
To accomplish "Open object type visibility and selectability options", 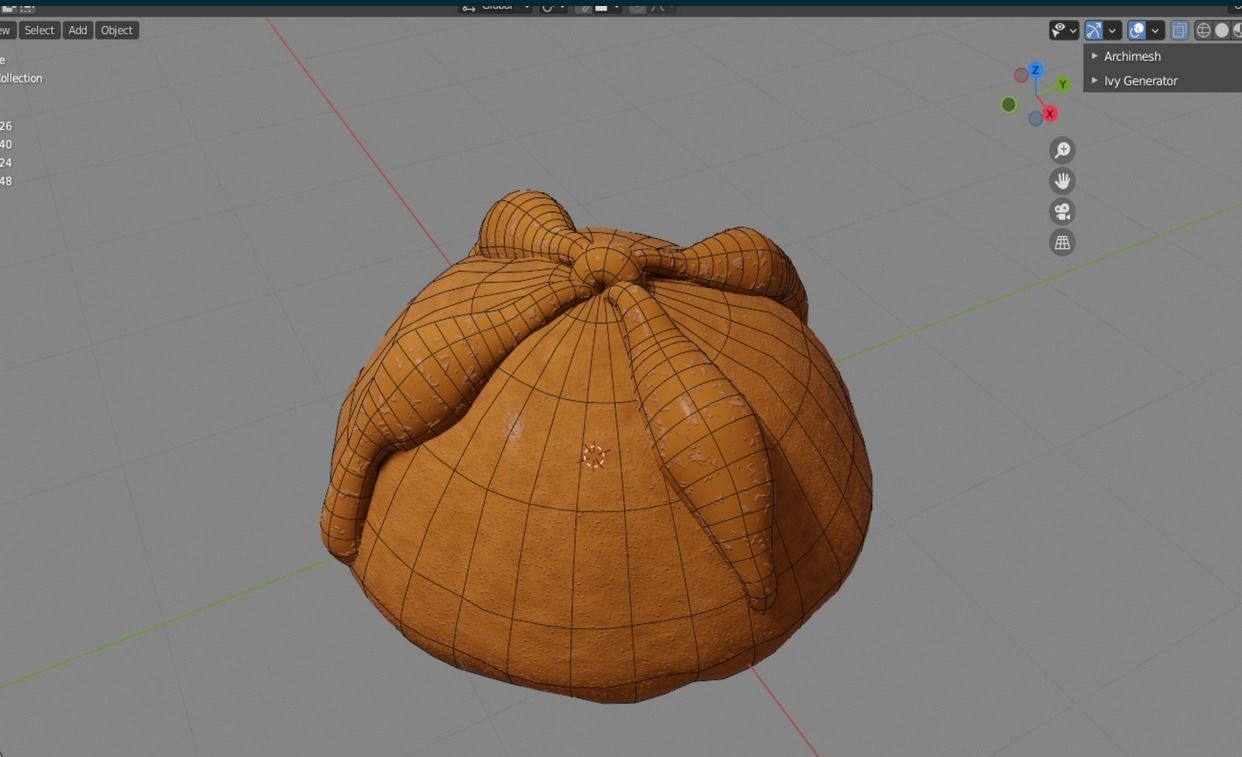I will pos(1064,31).
